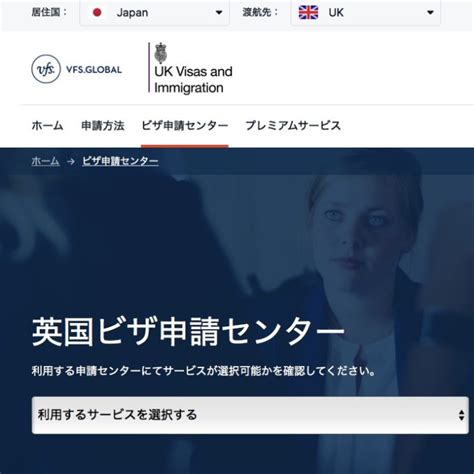Click the VFS Global circular logo
This screenshot has width=474, height=474.
tap(46, 69)
